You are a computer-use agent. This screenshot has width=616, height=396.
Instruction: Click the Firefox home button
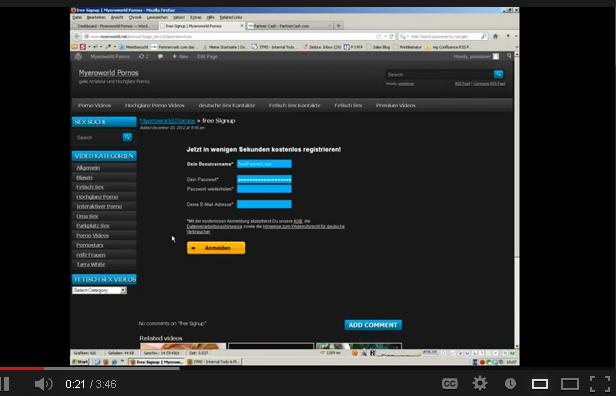click(x=495, y=36)
